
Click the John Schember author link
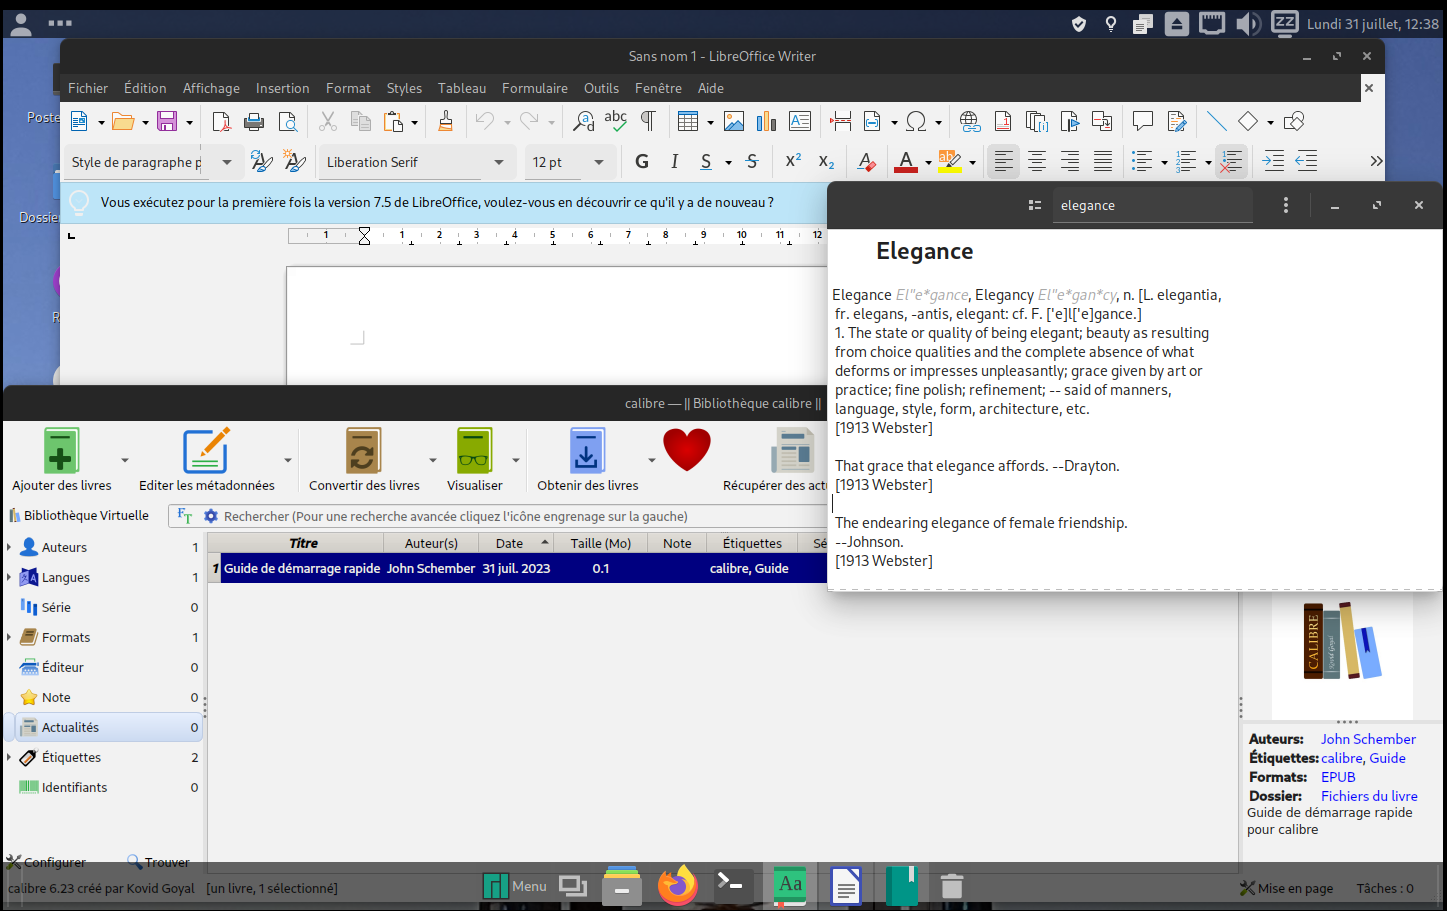pos(1367,739)
